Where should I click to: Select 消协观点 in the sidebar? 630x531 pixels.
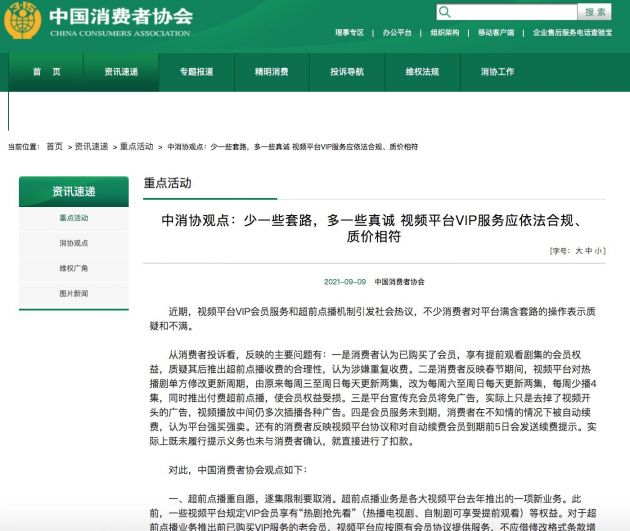pos(74,243)
